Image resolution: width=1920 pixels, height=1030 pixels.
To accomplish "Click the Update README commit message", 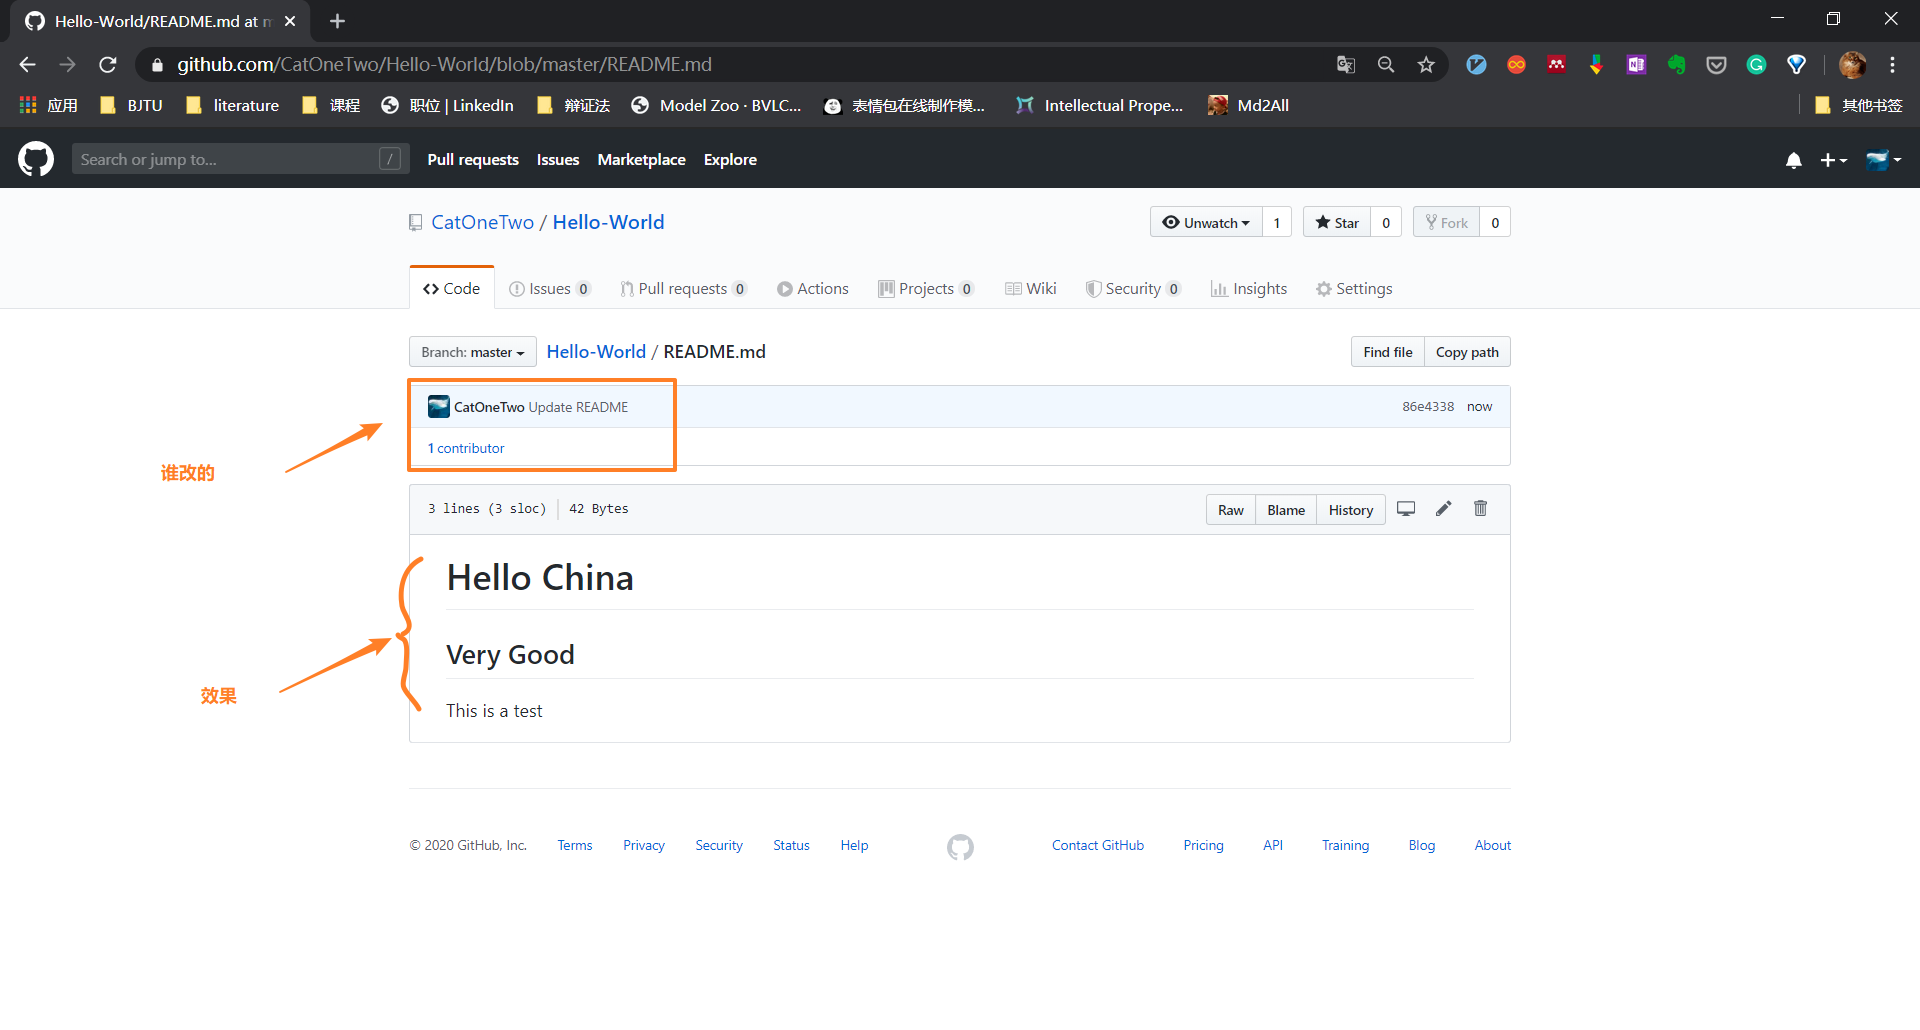I will pyautogui.click(x=578, y=407).
